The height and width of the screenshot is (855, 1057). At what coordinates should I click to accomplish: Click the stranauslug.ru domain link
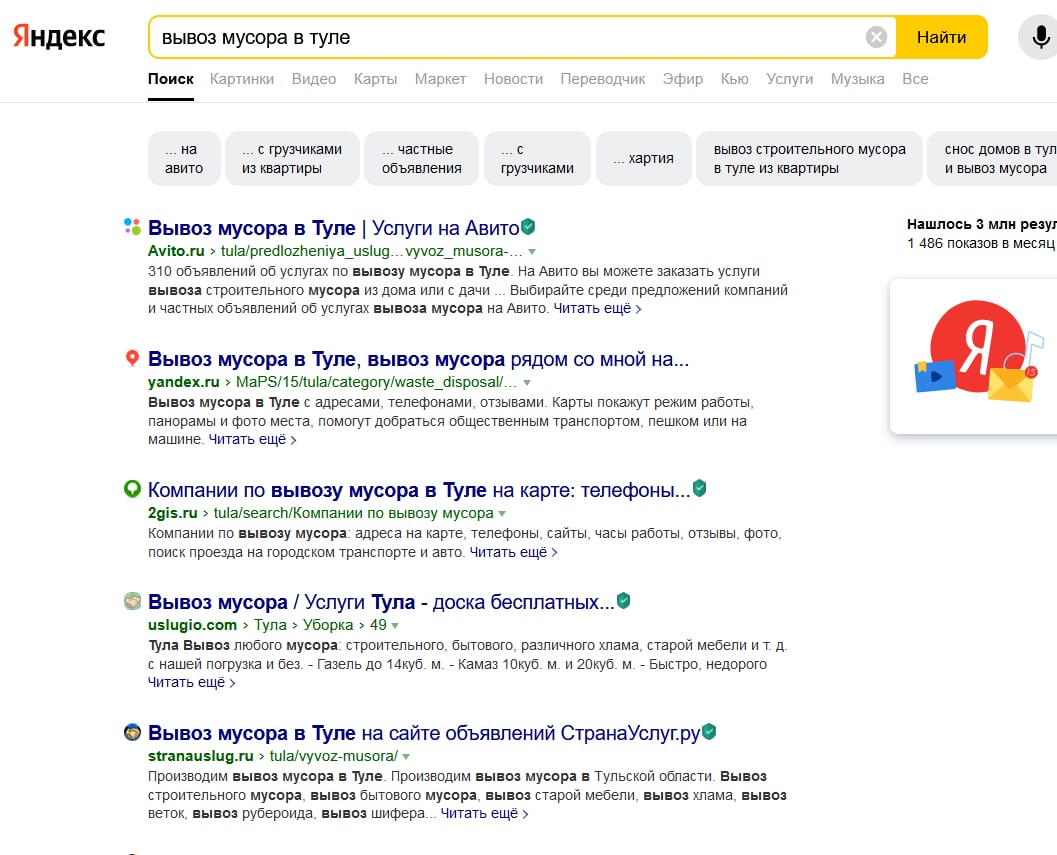tap(200, 755)
